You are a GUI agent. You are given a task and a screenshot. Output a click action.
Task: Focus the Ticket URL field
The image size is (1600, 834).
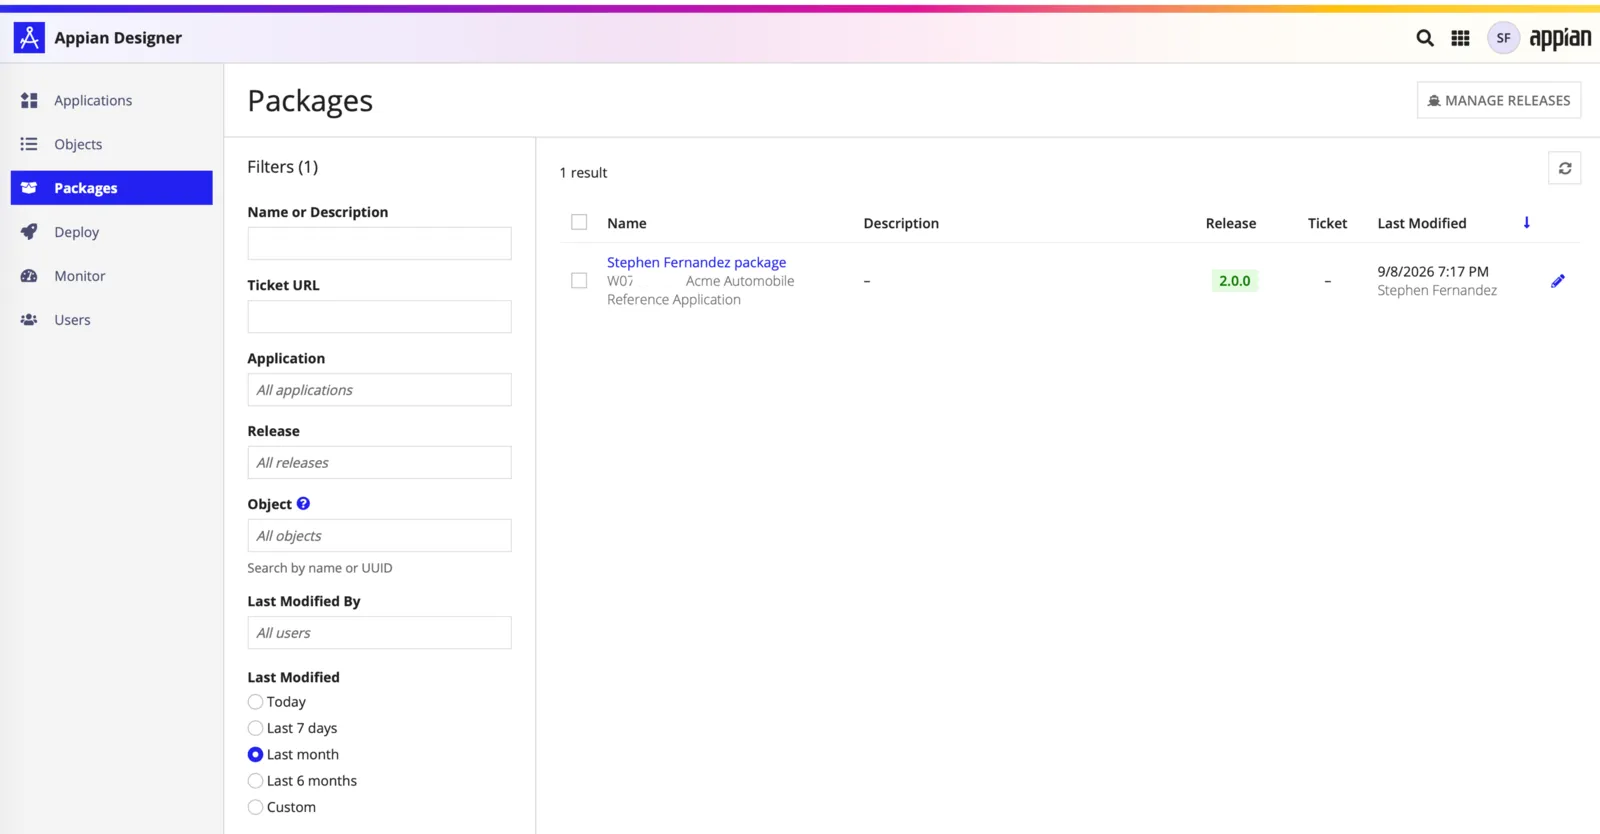(x=379, y=317)
